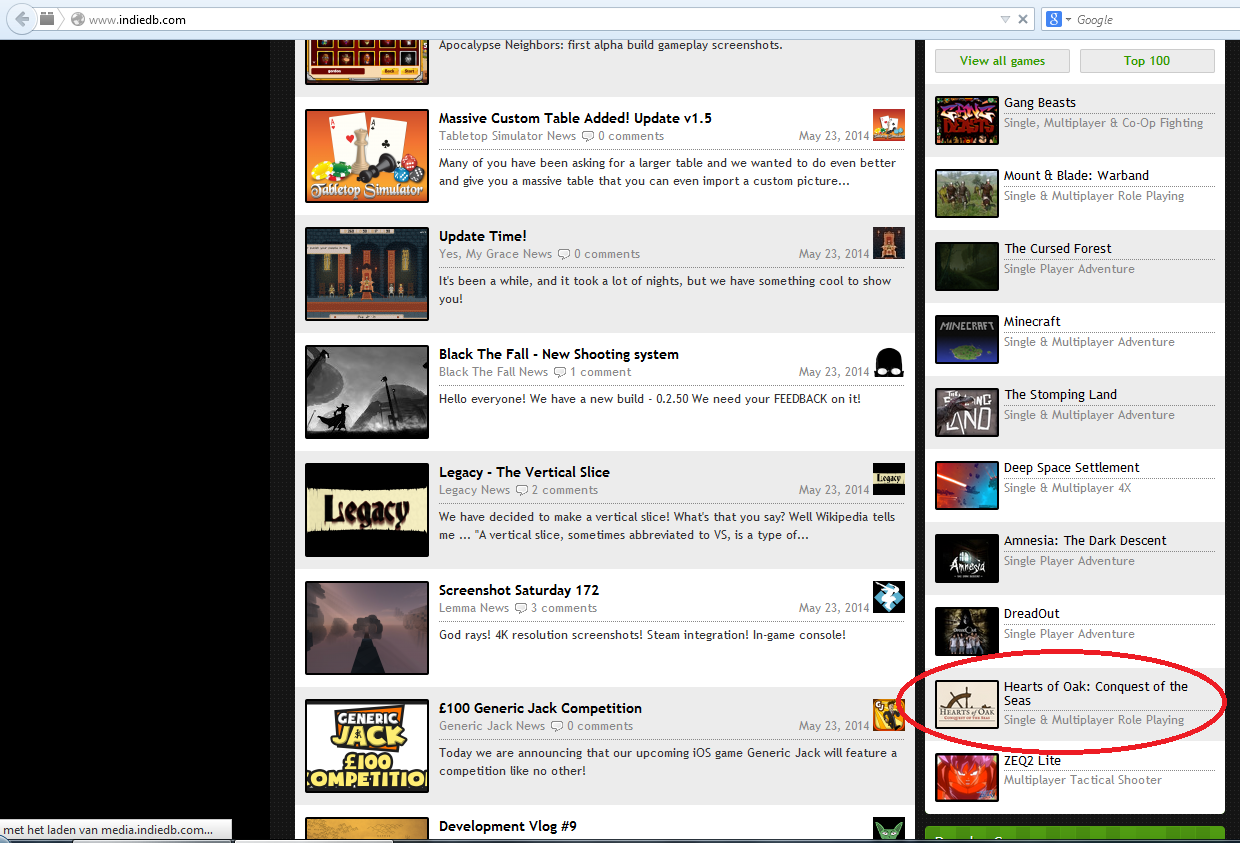The width and height of the screenshot is (1240, 843).
Task: Open Screenshot Saturday 172 thumbnail
Action: click(x=367, y=628)
